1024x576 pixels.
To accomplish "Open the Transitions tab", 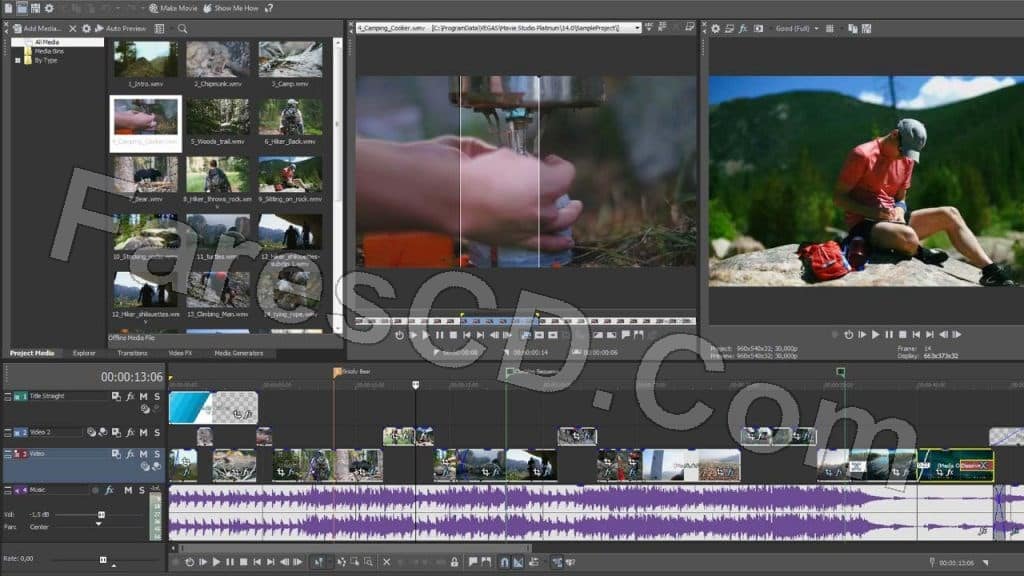I will pyautogui.click(x=133, y=353).
